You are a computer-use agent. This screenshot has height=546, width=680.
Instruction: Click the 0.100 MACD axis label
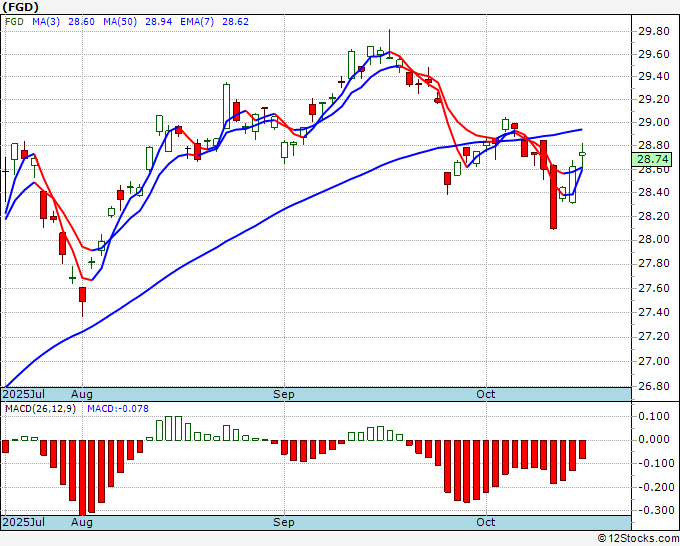click(x=654, y=416)
